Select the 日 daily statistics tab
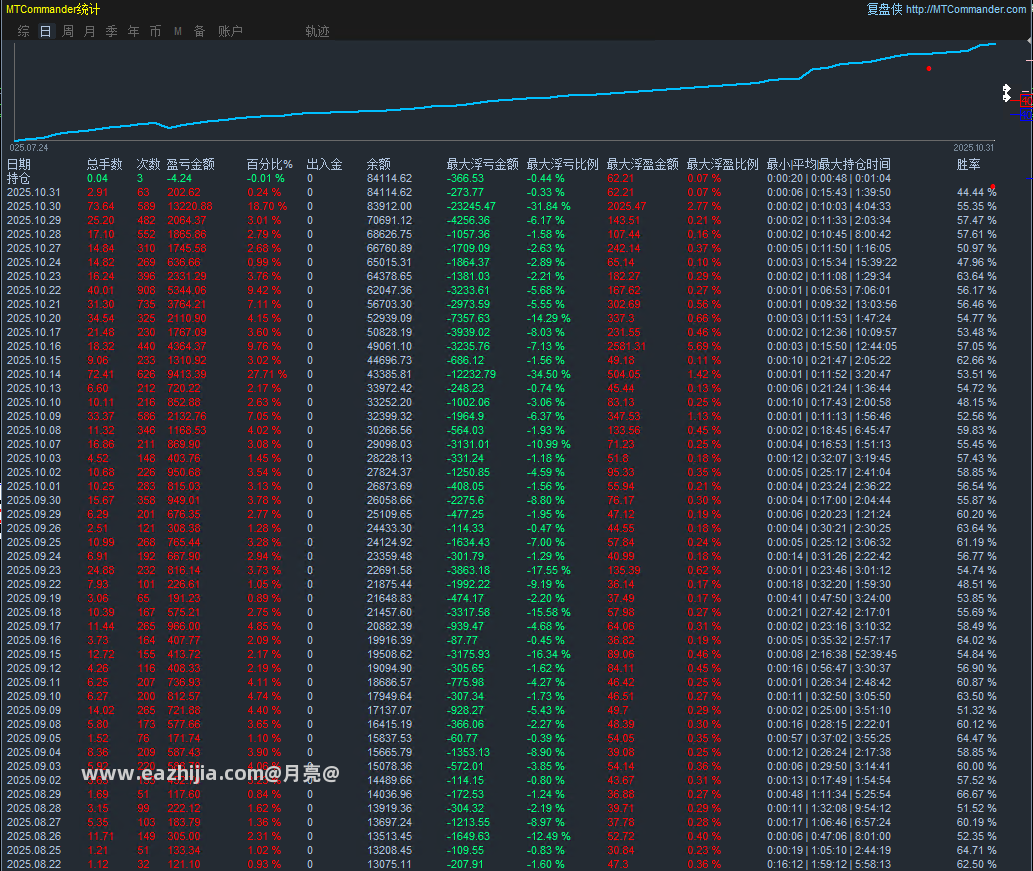Screen dimensions: 1033x871 [45, 31]
